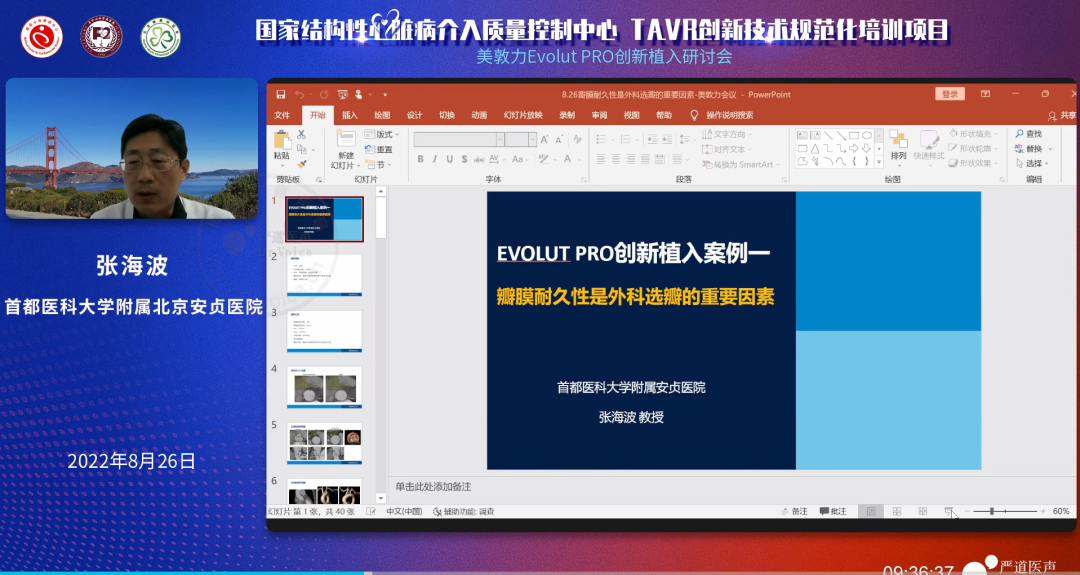Switch to Transitions (切换) tab
Image resolution: width=1080 pixels, height=575 pixels.
coord(446,115)
